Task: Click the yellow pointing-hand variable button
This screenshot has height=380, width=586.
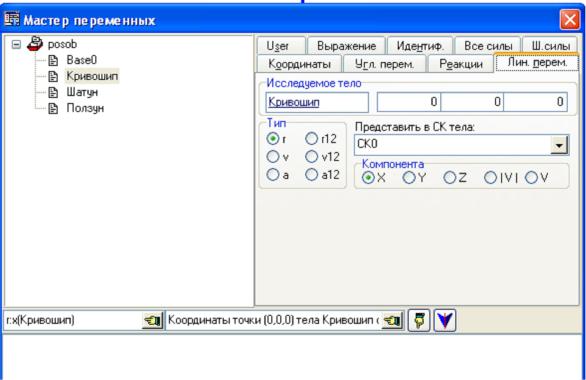Action: tap(419, 320)
